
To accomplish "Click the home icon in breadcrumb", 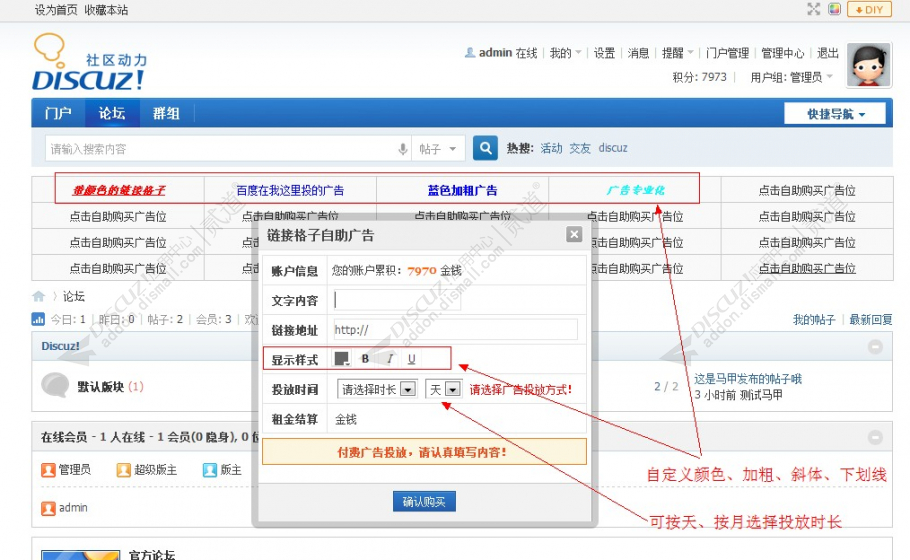I will (38, 297).
